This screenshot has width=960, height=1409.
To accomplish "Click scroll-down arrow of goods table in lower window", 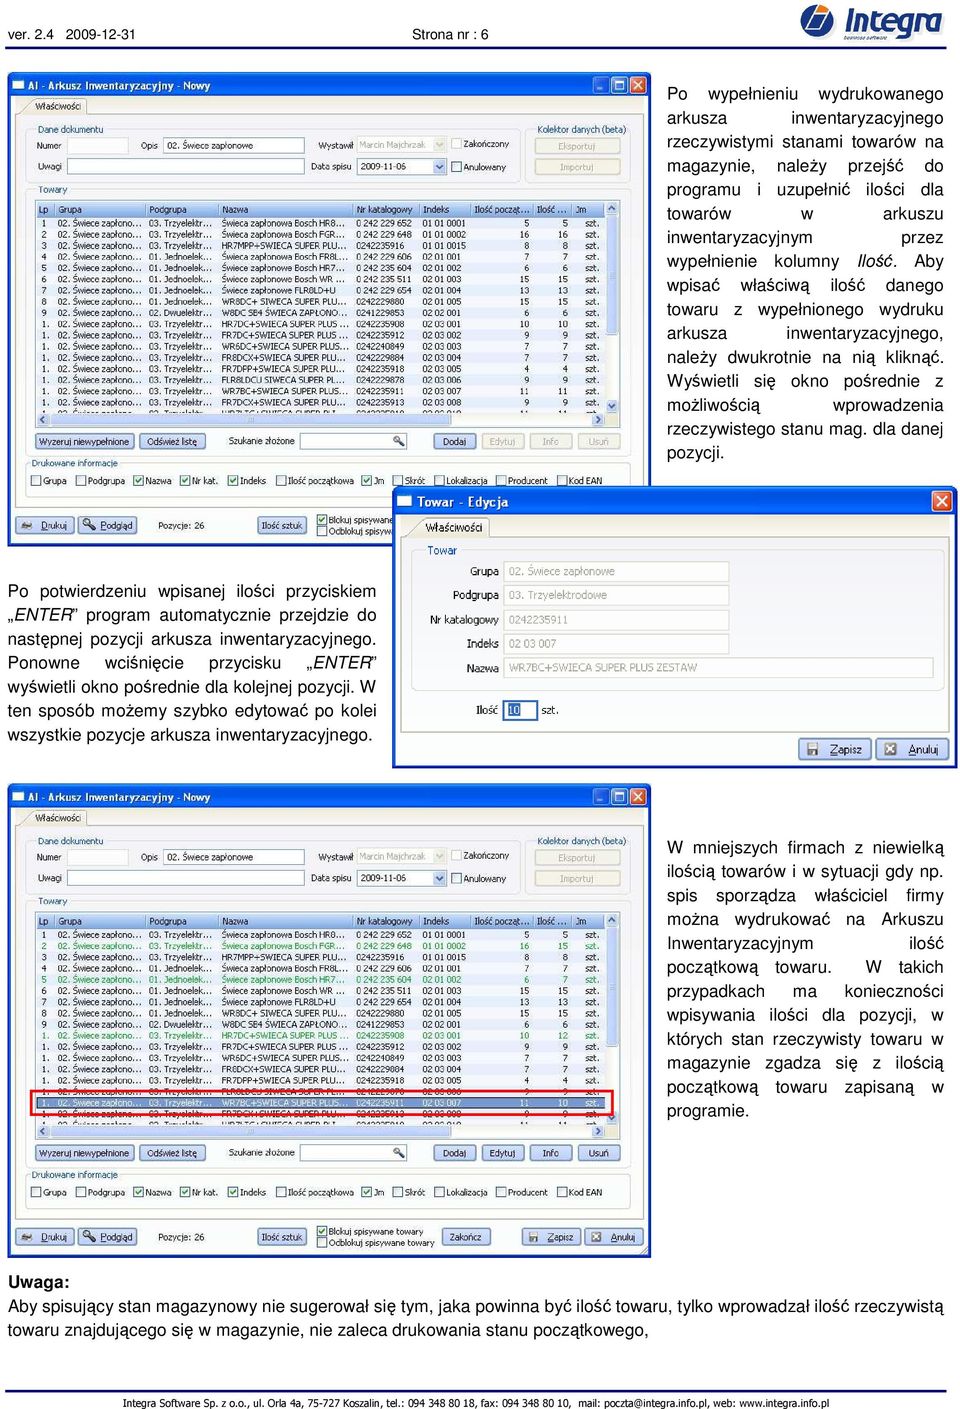I will coord(612,1118).
